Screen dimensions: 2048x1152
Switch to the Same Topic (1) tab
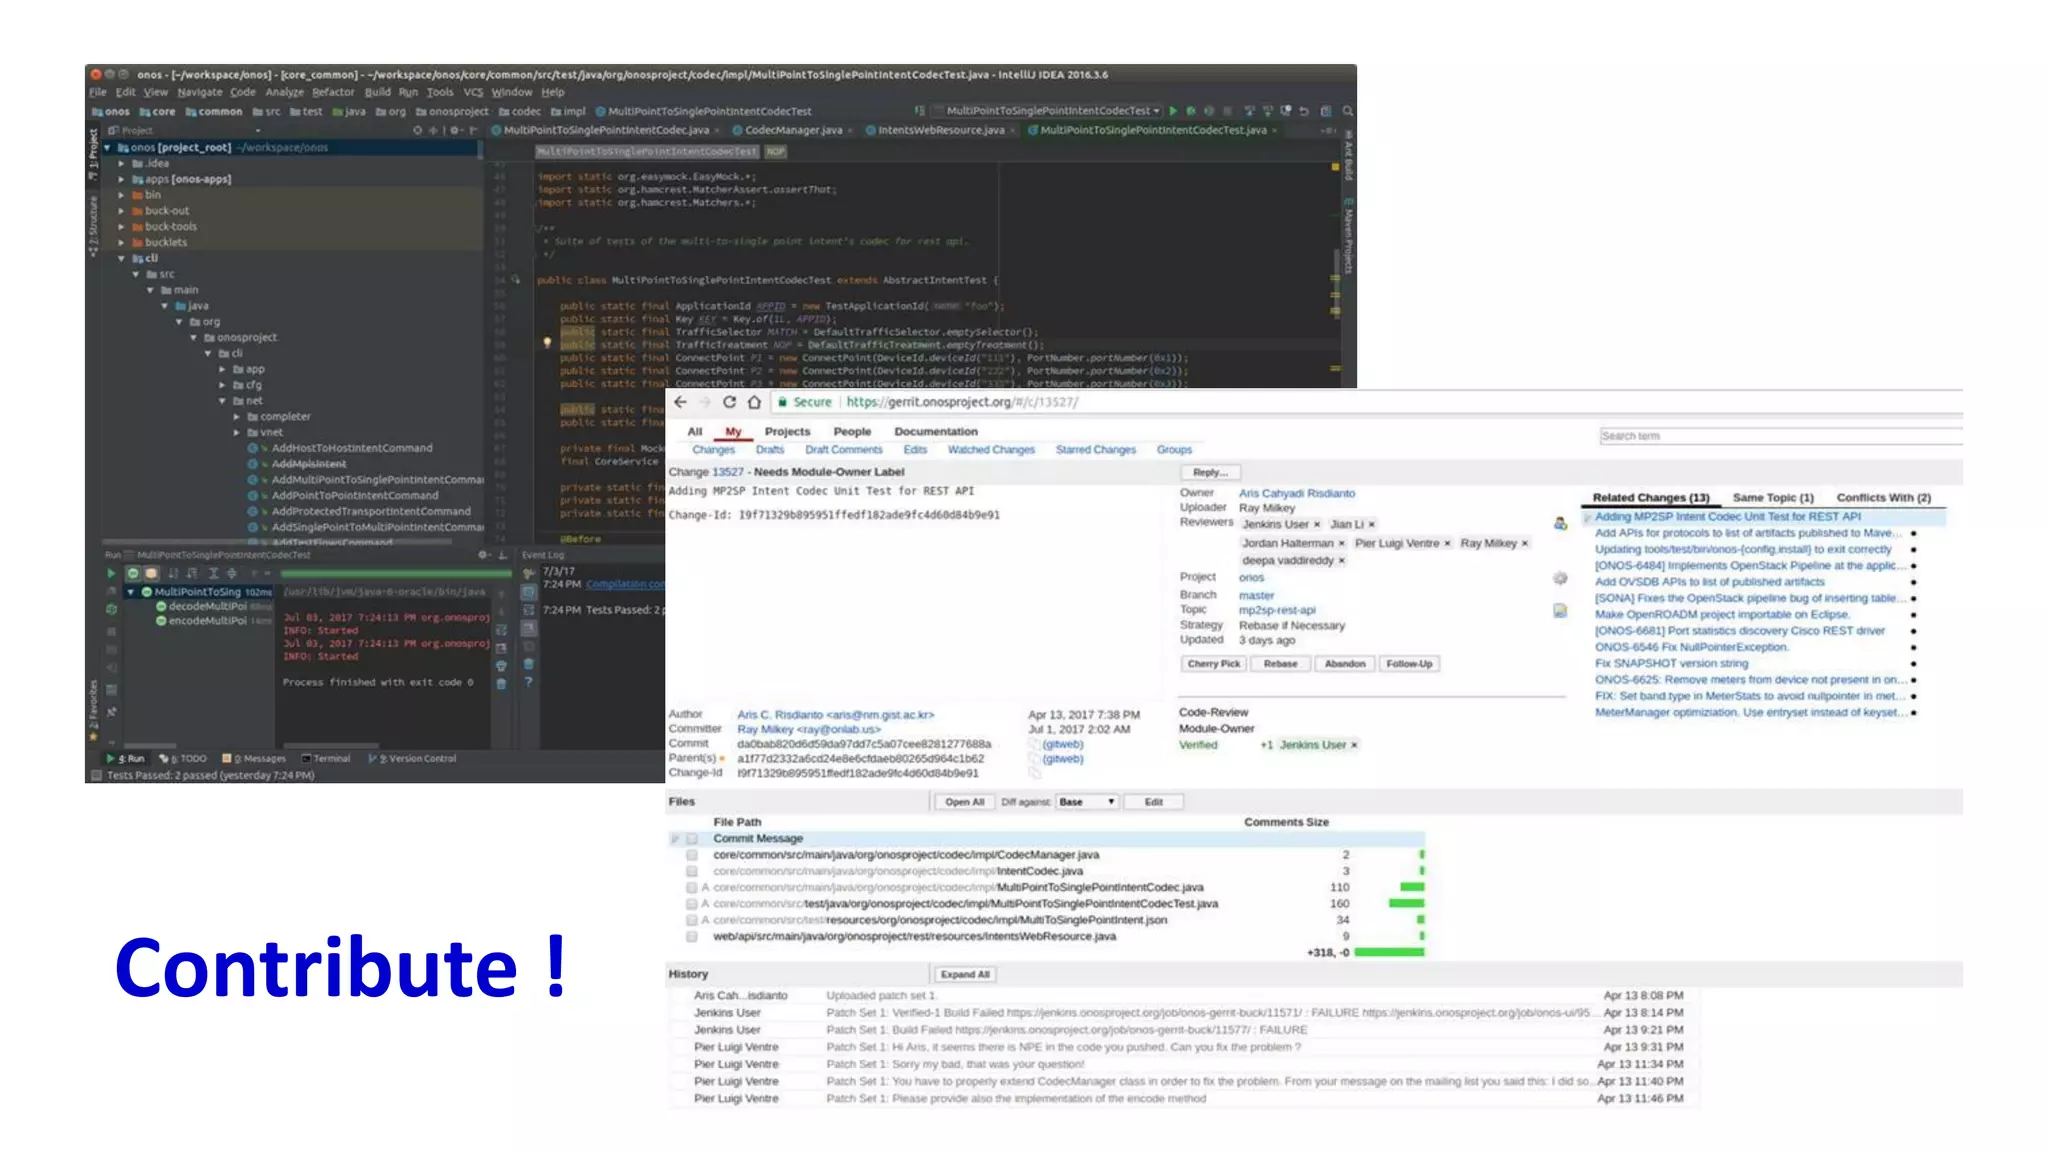1772,497
